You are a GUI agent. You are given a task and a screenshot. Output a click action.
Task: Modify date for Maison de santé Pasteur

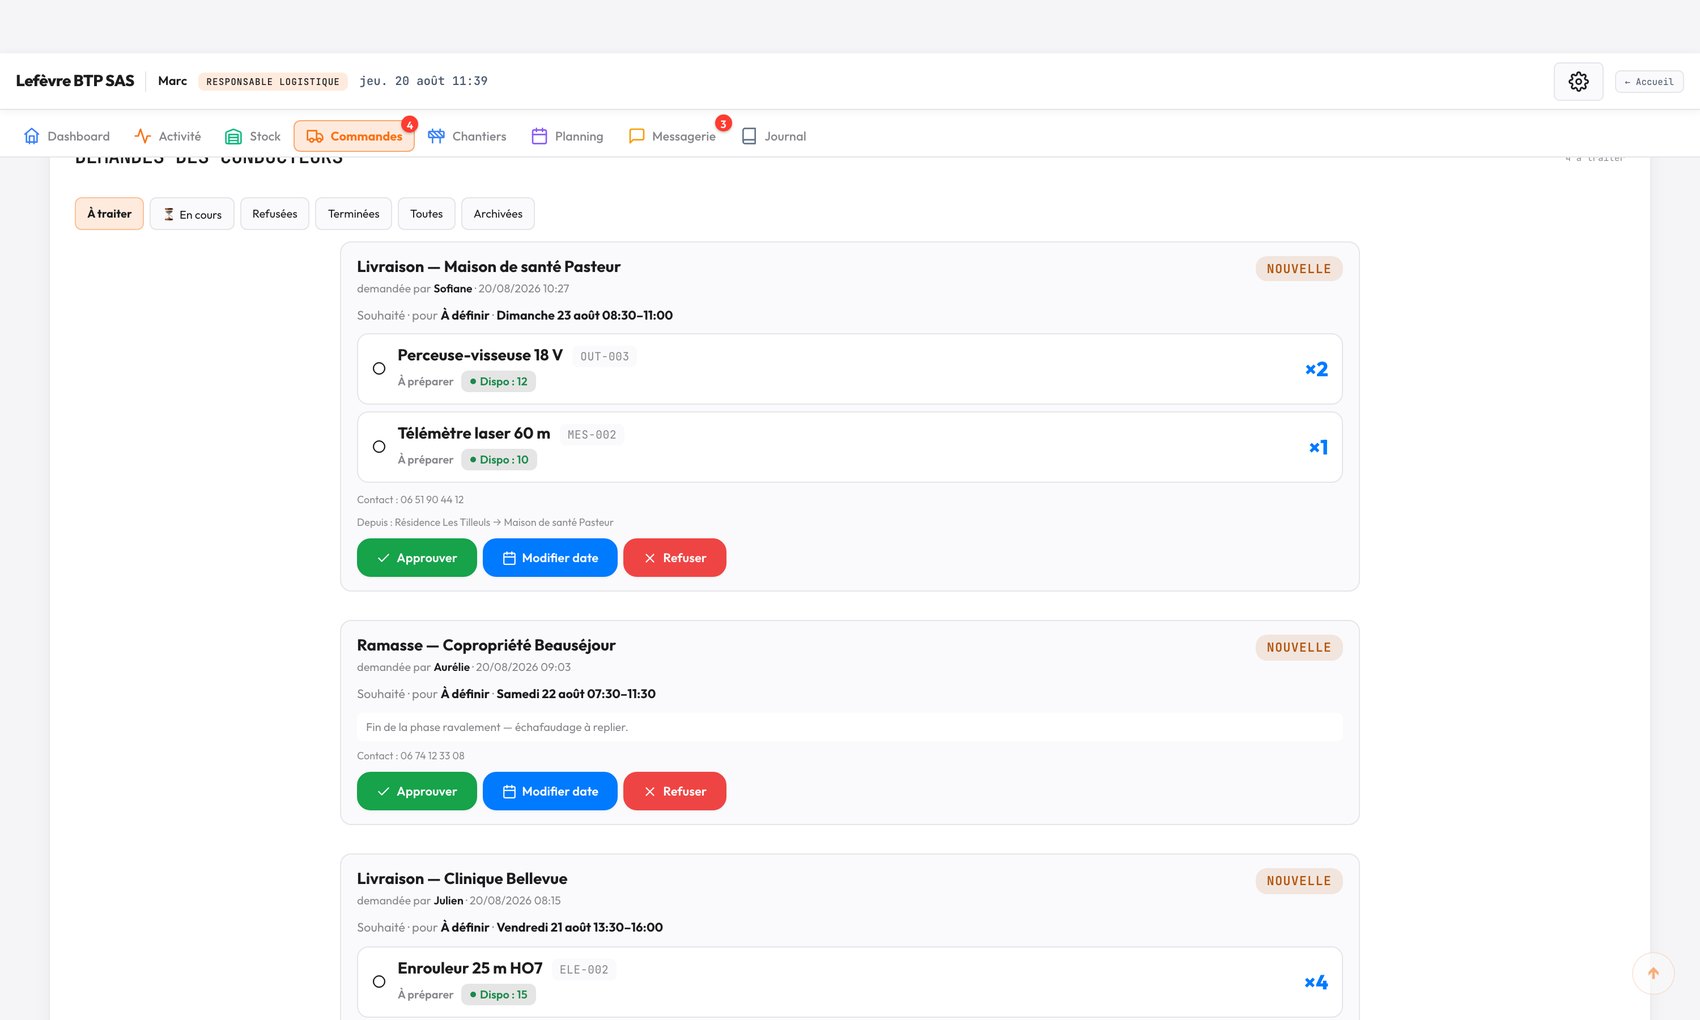point(550,558)
